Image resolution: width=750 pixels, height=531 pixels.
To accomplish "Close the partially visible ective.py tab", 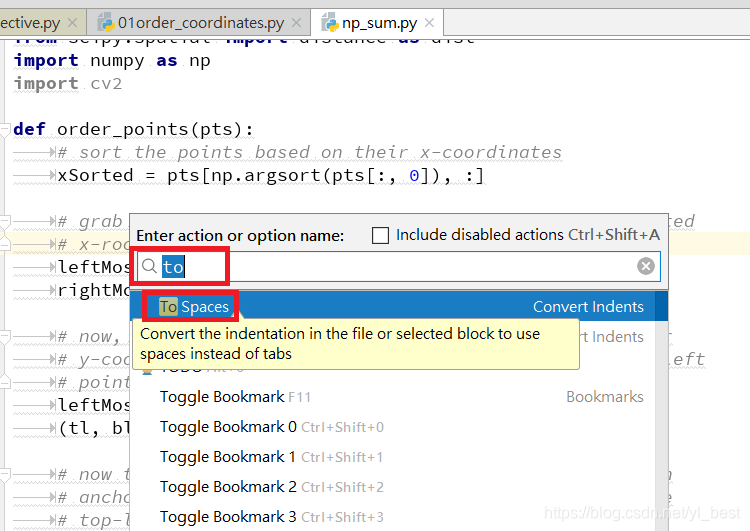I will (x=72, y=22).
